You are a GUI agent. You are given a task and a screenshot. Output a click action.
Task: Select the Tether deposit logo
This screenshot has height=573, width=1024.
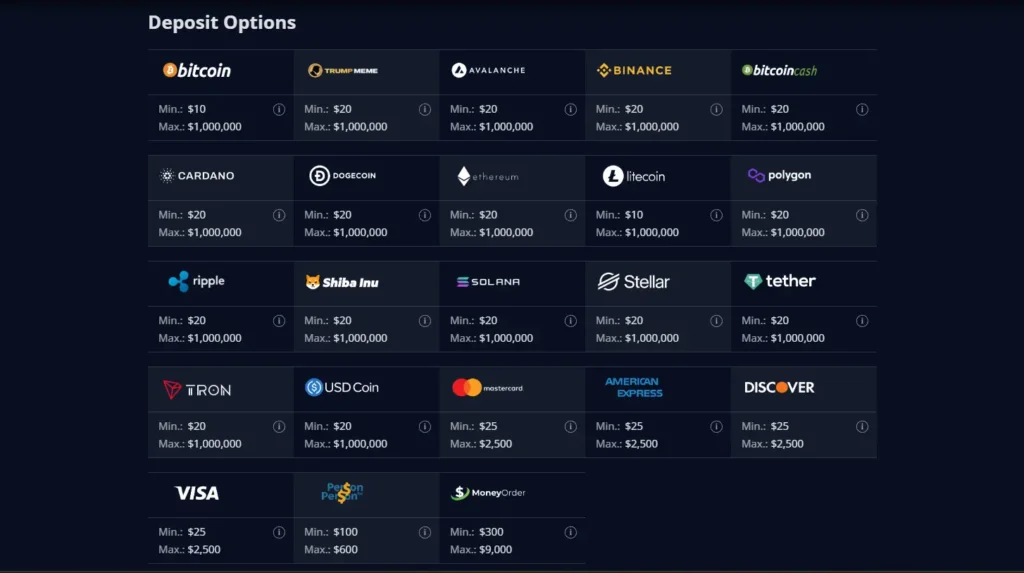(x=780, y=281)
